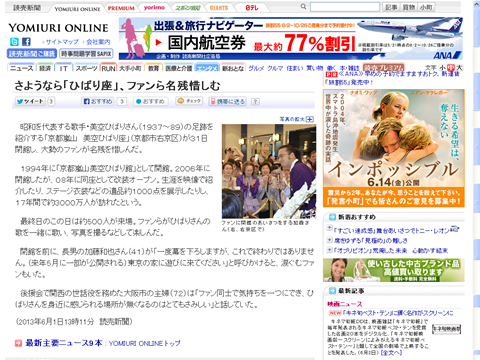Screen dimensions: 480x360
Task: Open the ニュース navigation tab
Action: (22, 68)
